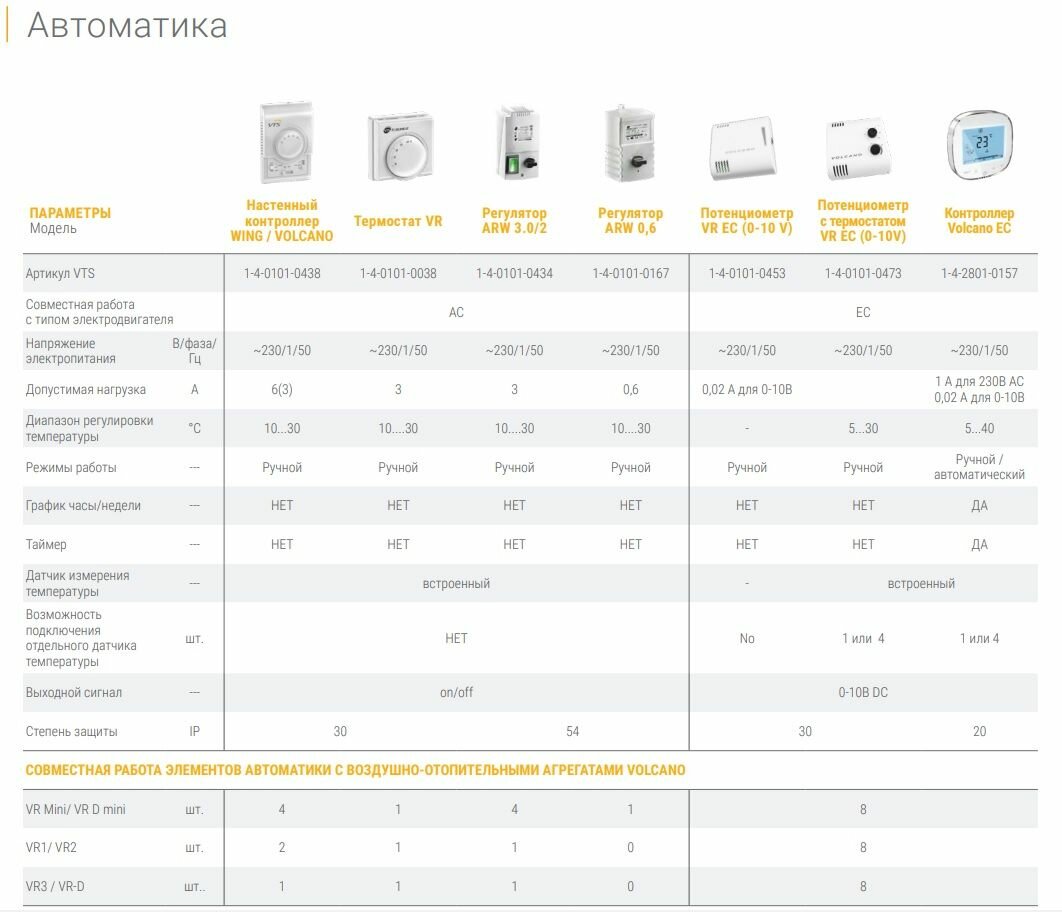
Task: Click the 'Степень защиты' row label
Action: (x=72, y=731)
